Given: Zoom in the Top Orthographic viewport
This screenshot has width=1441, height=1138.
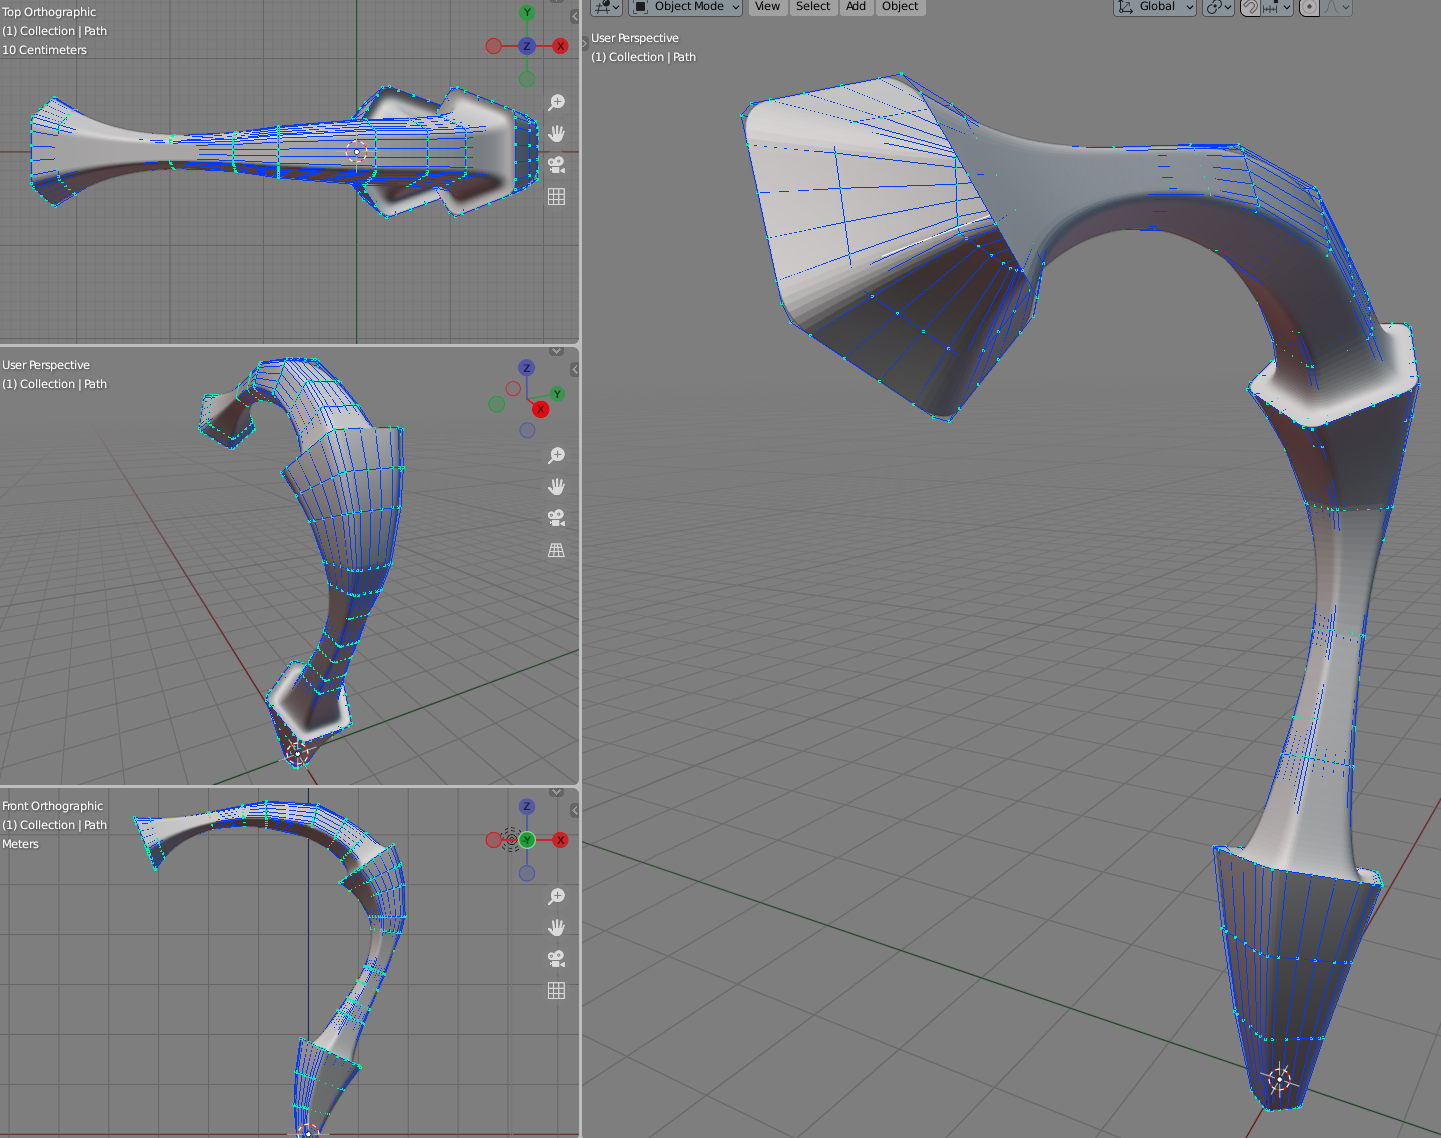Looking at the screenshot, I should [557, 103].
